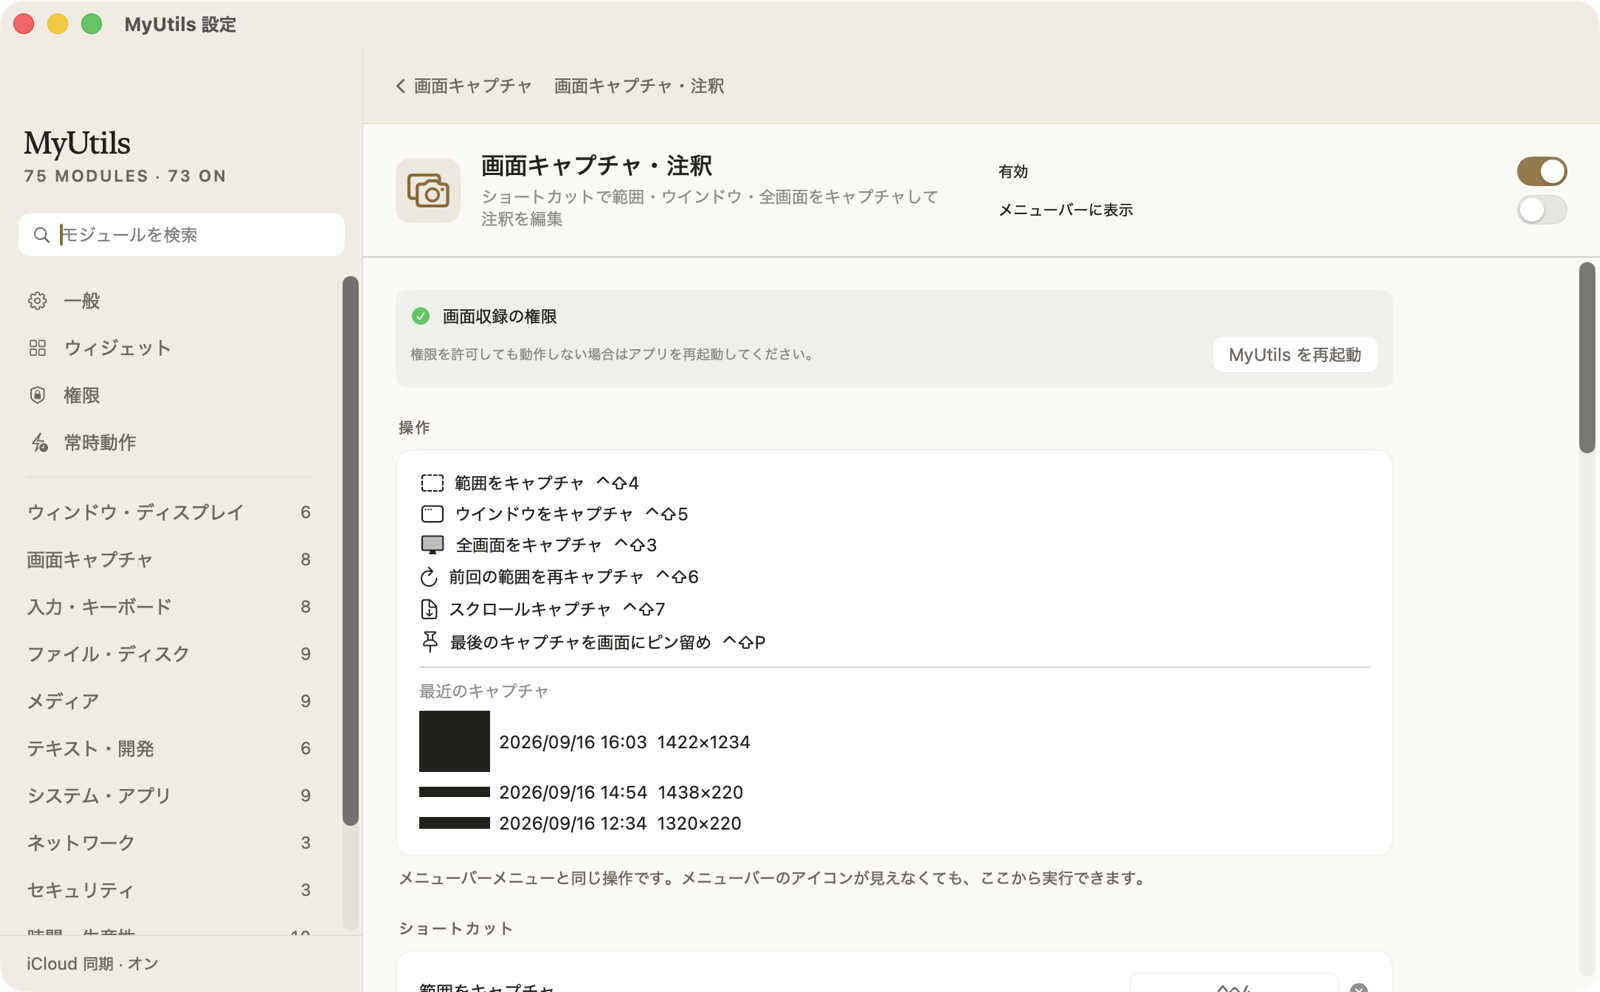Click the pin icon for 最後のキャプチャを画面にピン留め

pyautogui.click(x=430, y=642)
